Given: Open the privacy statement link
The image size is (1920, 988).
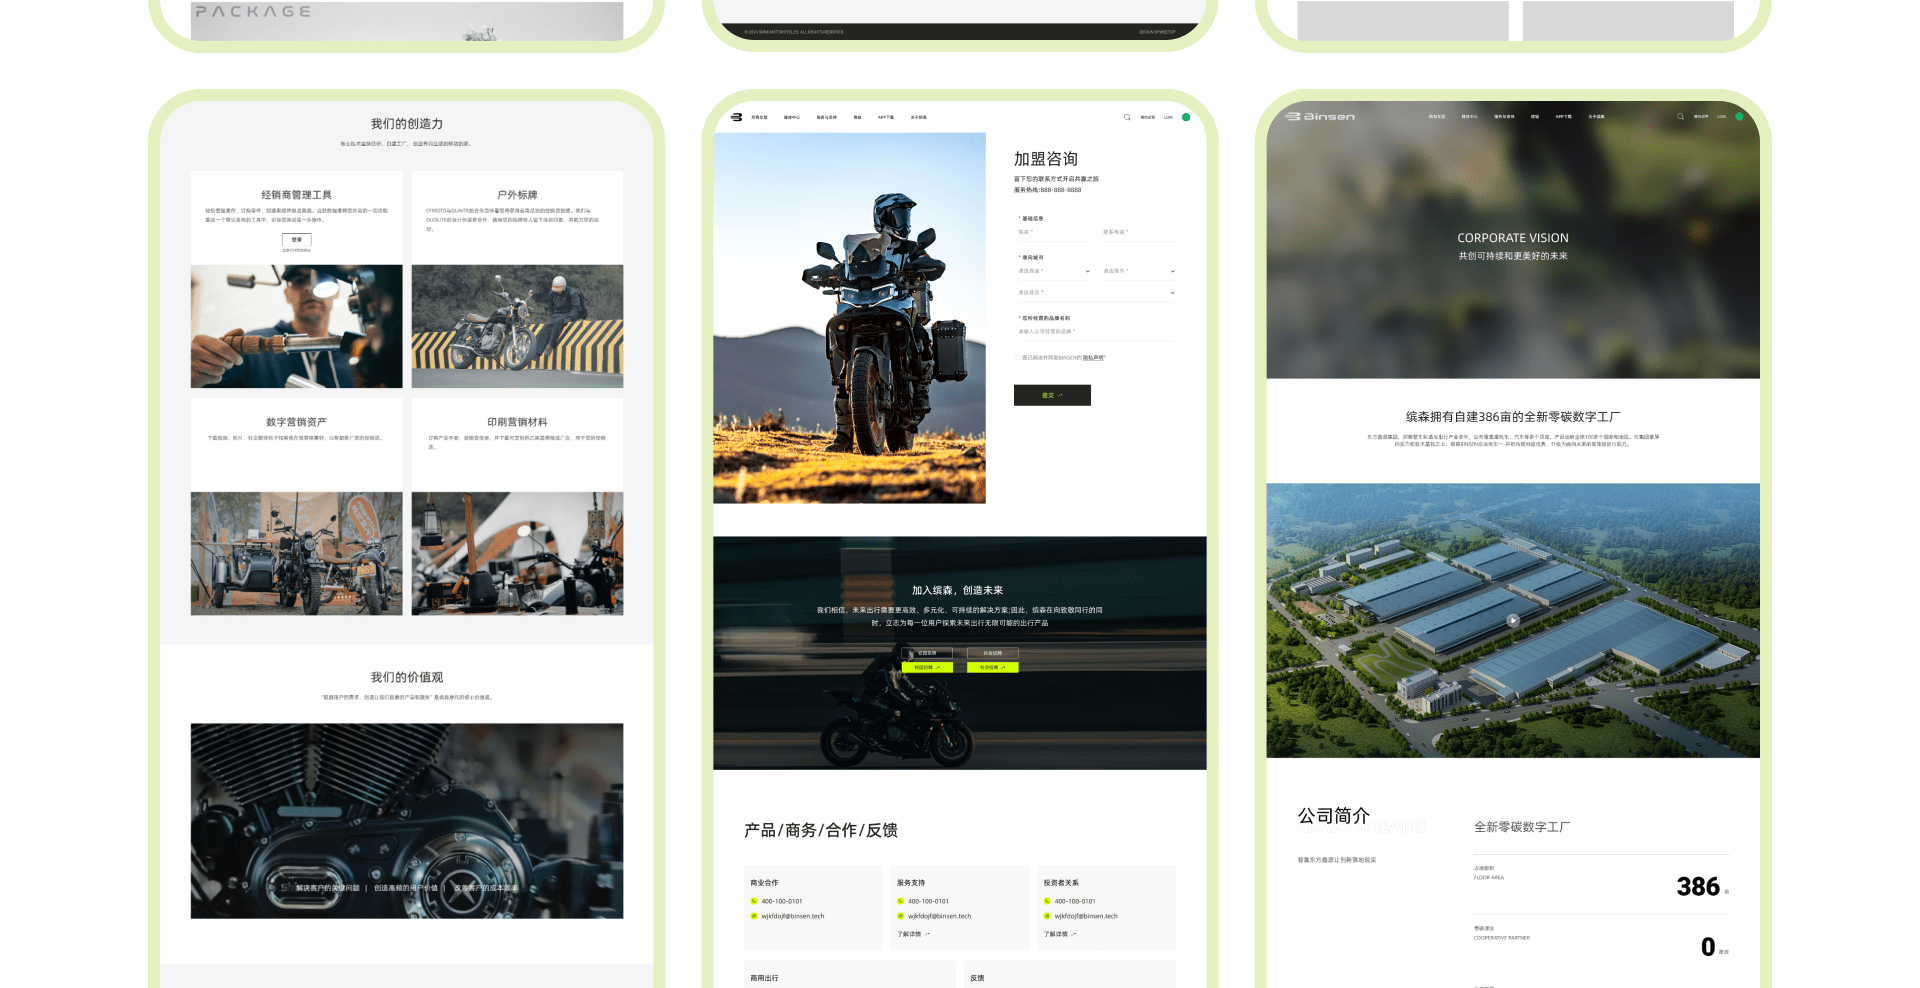Looking at the screenshot, I should click(1093, 357).
